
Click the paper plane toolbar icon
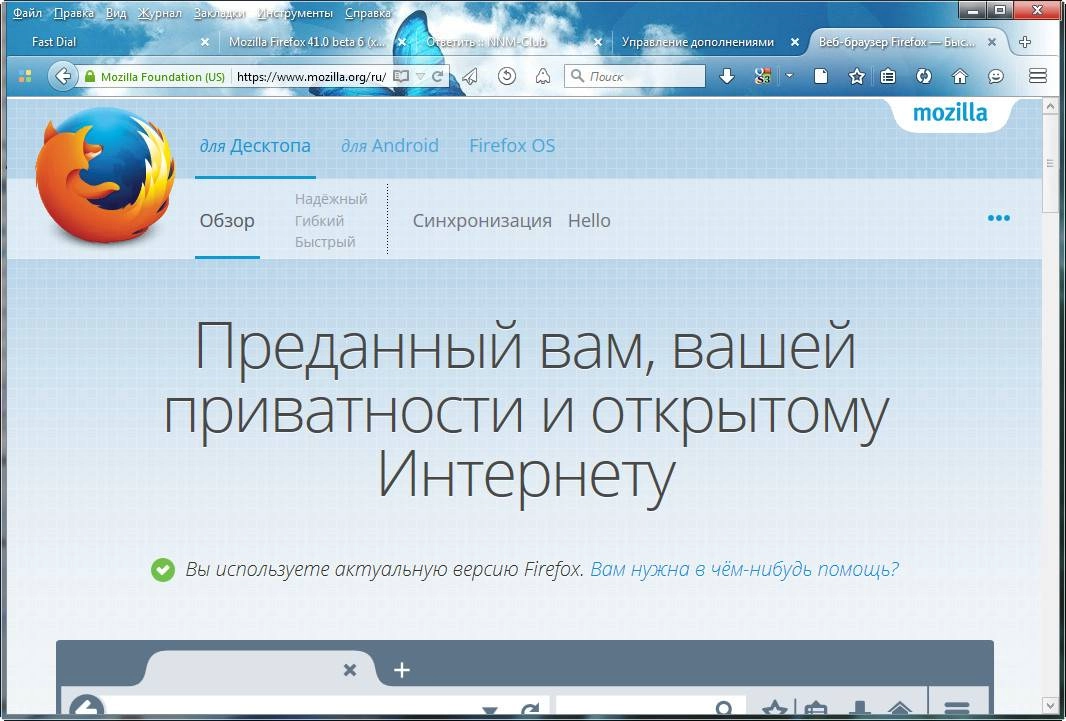[x=470, y=76]
